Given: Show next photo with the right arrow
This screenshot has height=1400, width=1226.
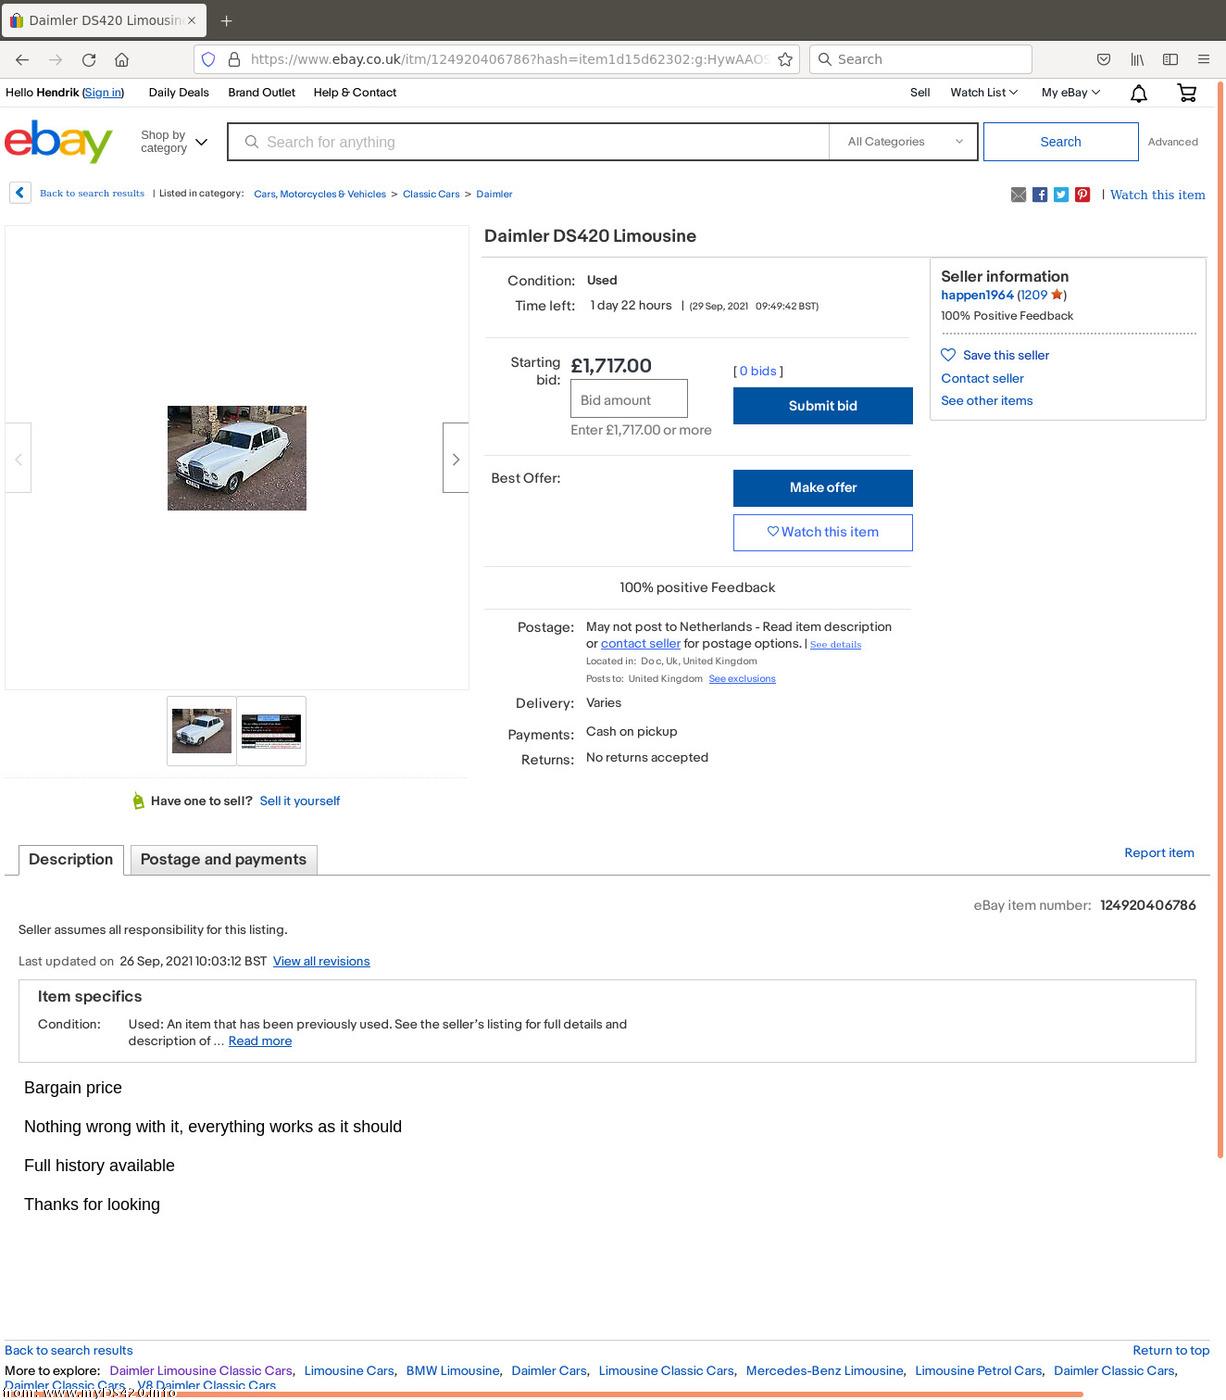Looking at the screenshot, I should (x=456, y=458).
